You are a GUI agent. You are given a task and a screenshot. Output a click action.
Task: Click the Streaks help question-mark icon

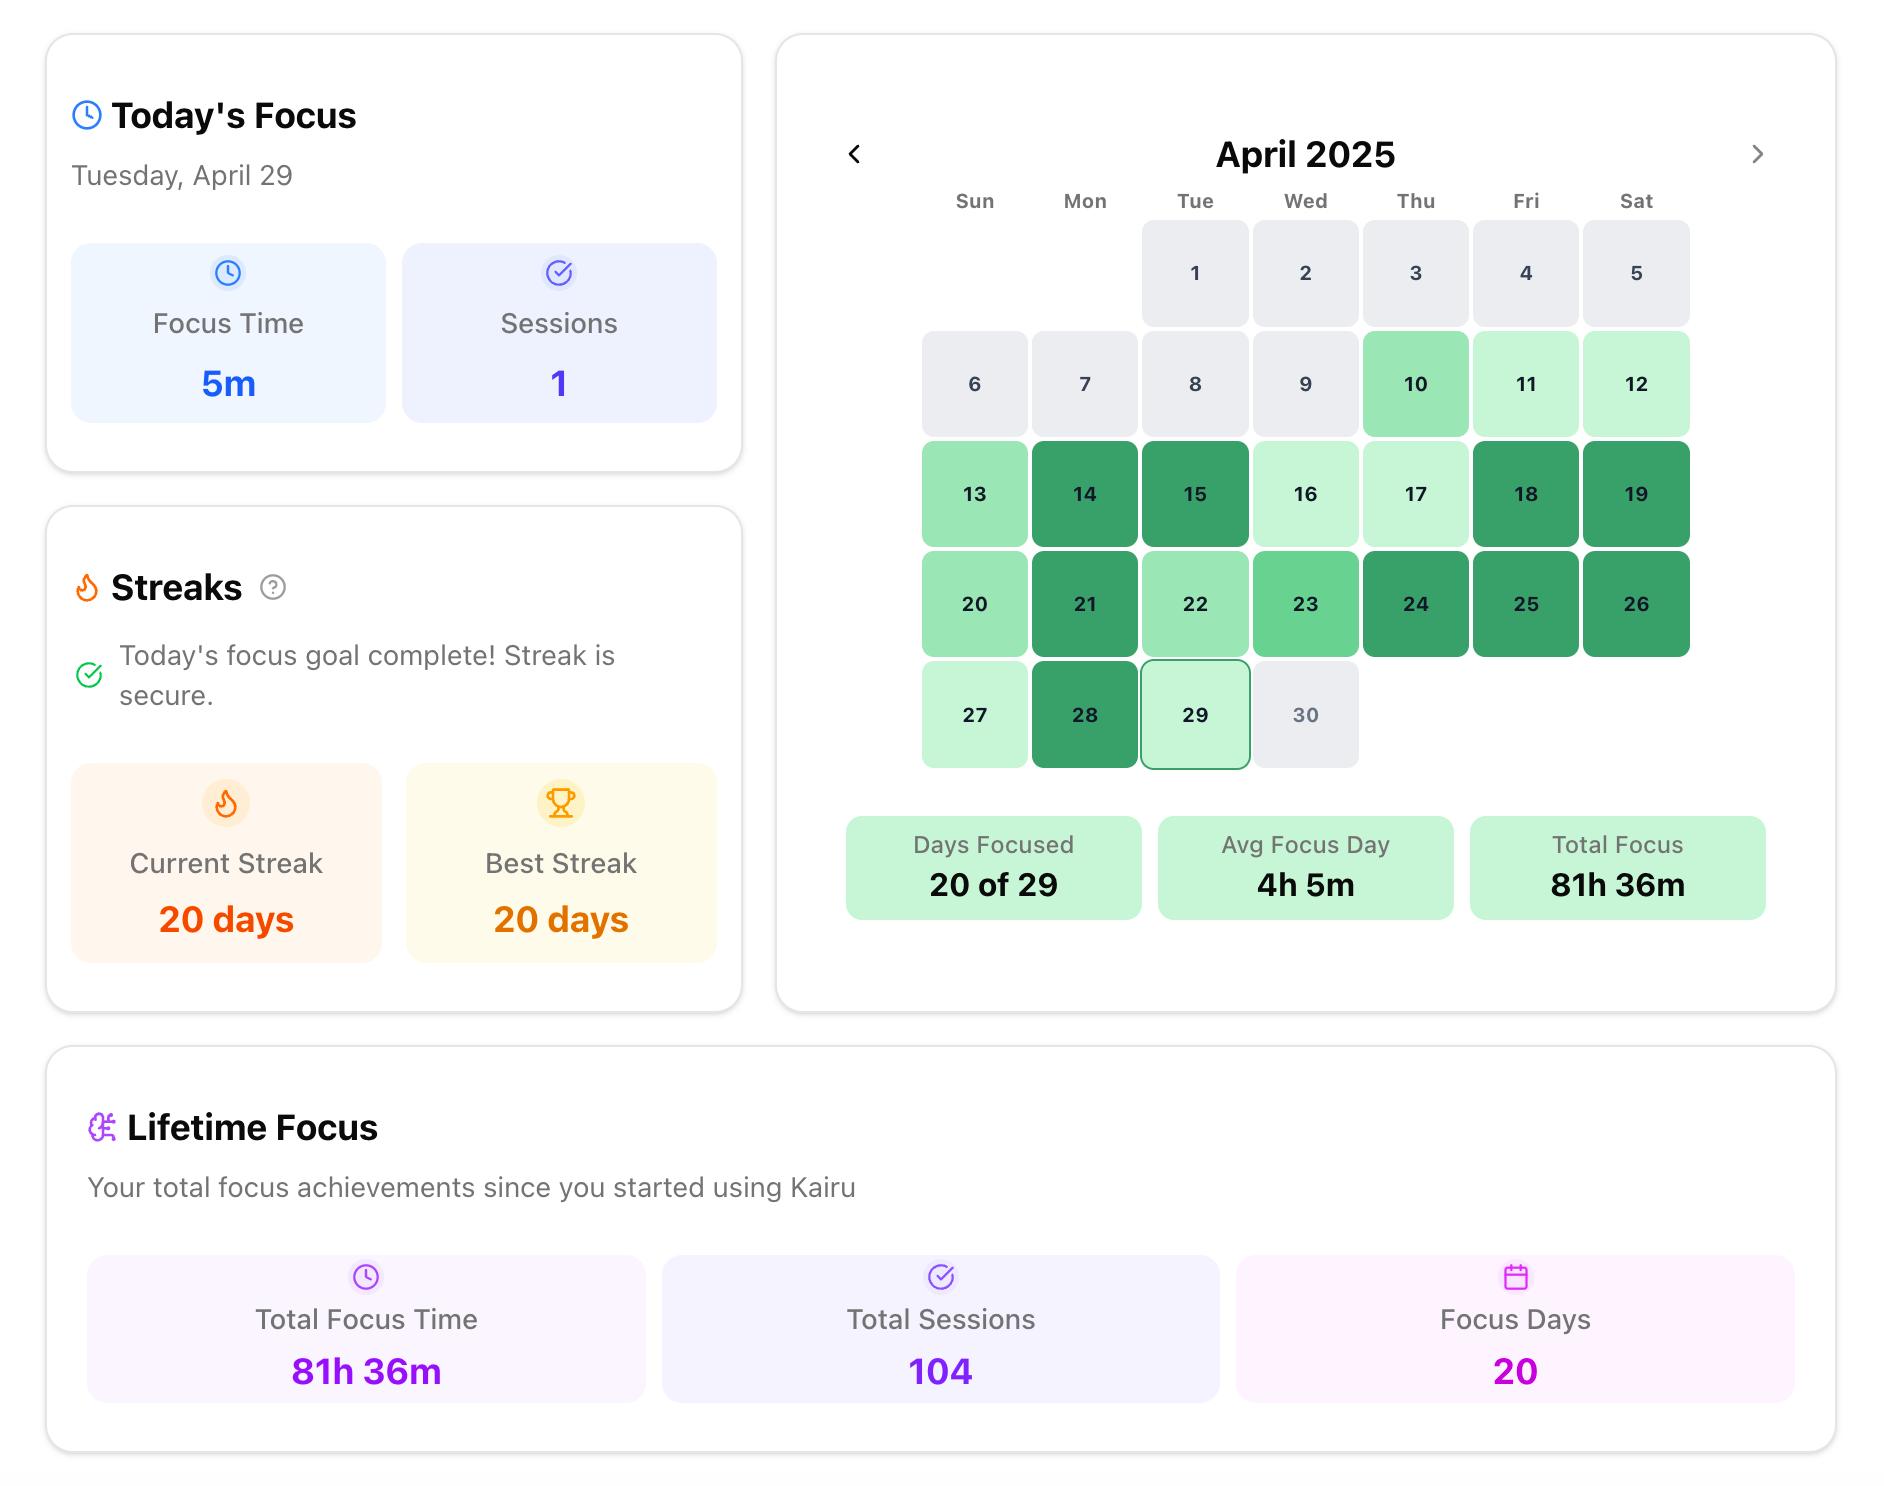click(x=273, y=587)
